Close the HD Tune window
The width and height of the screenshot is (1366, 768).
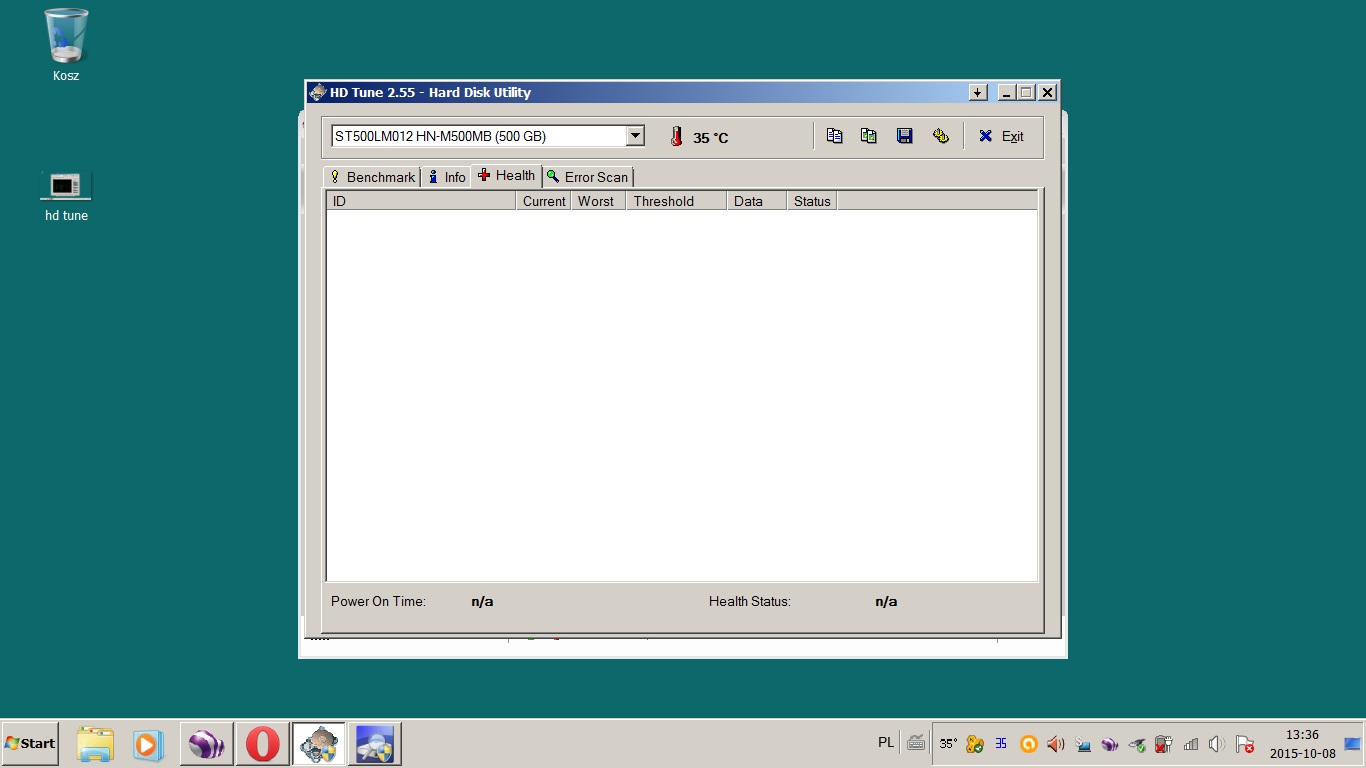pyautogui.click(x=1047, y=92)
